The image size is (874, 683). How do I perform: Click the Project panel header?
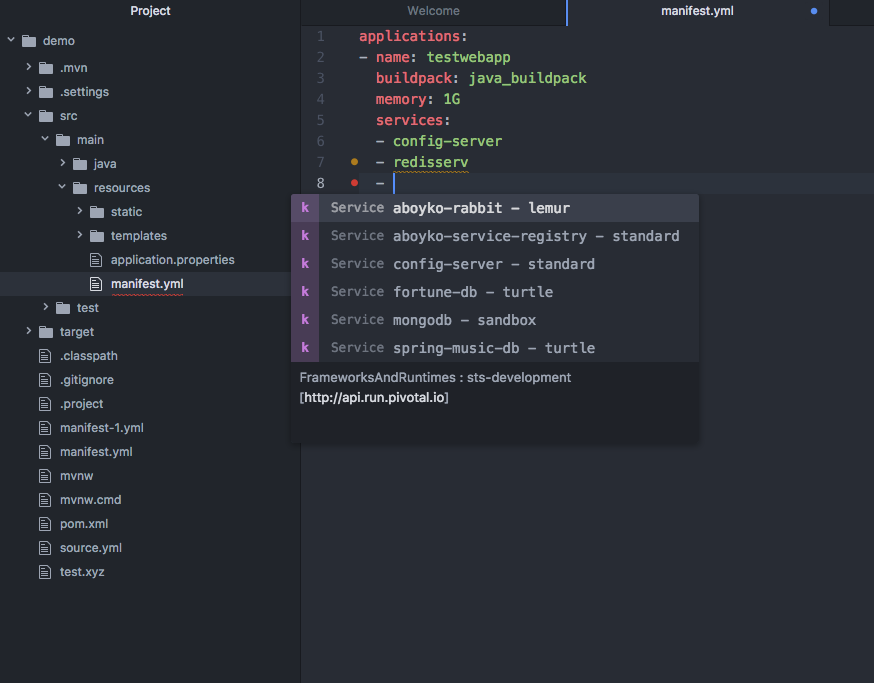(150, 11)
